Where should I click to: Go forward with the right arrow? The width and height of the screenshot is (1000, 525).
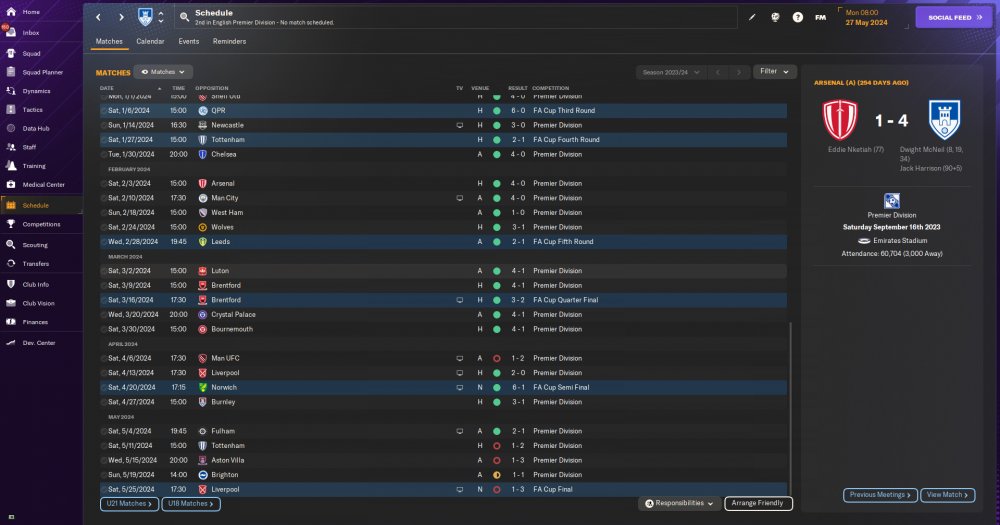coord(121,17)
